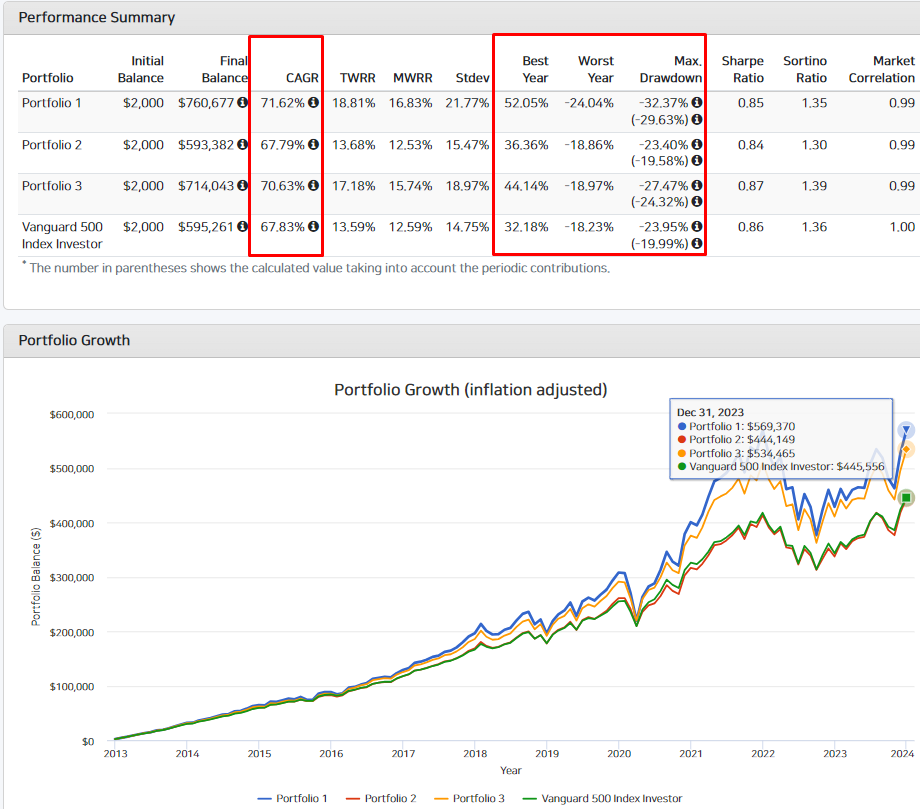Click the Portfolio 3 row label
Viewport: 920px width, 809px height.
(x=52, y=185)
